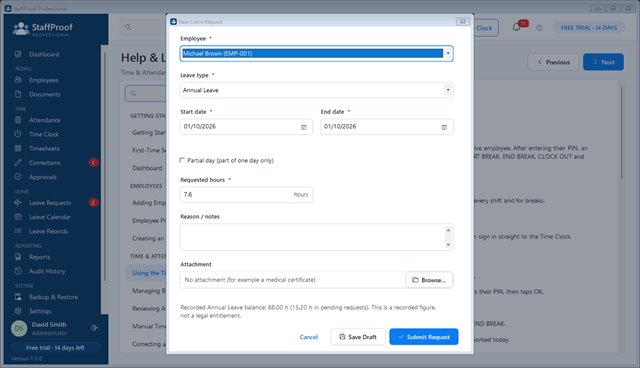Open the End date calendar picker
The height and width of the screenshot is (368, 640).
coord(444,127)
